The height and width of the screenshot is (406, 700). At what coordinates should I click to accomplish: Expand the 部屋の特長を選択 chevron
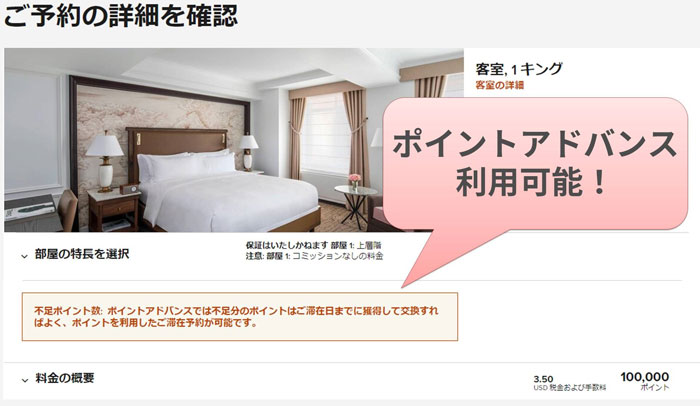pos(25,256)
